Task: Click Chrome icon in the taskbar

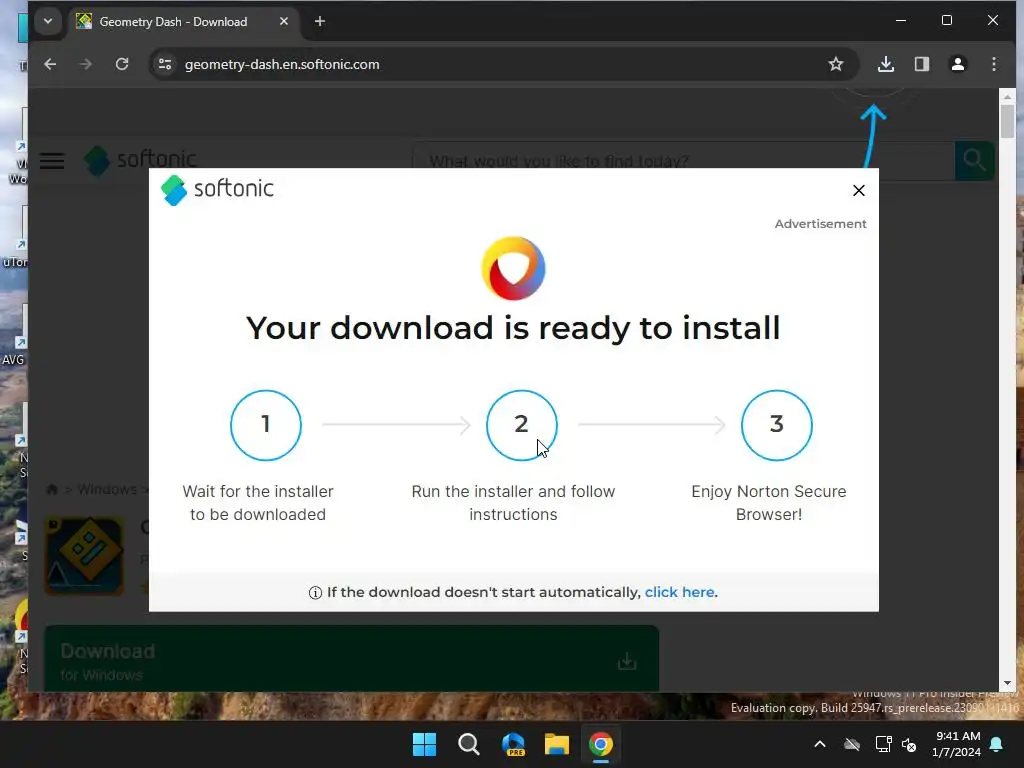Action: tap(601, 744)
